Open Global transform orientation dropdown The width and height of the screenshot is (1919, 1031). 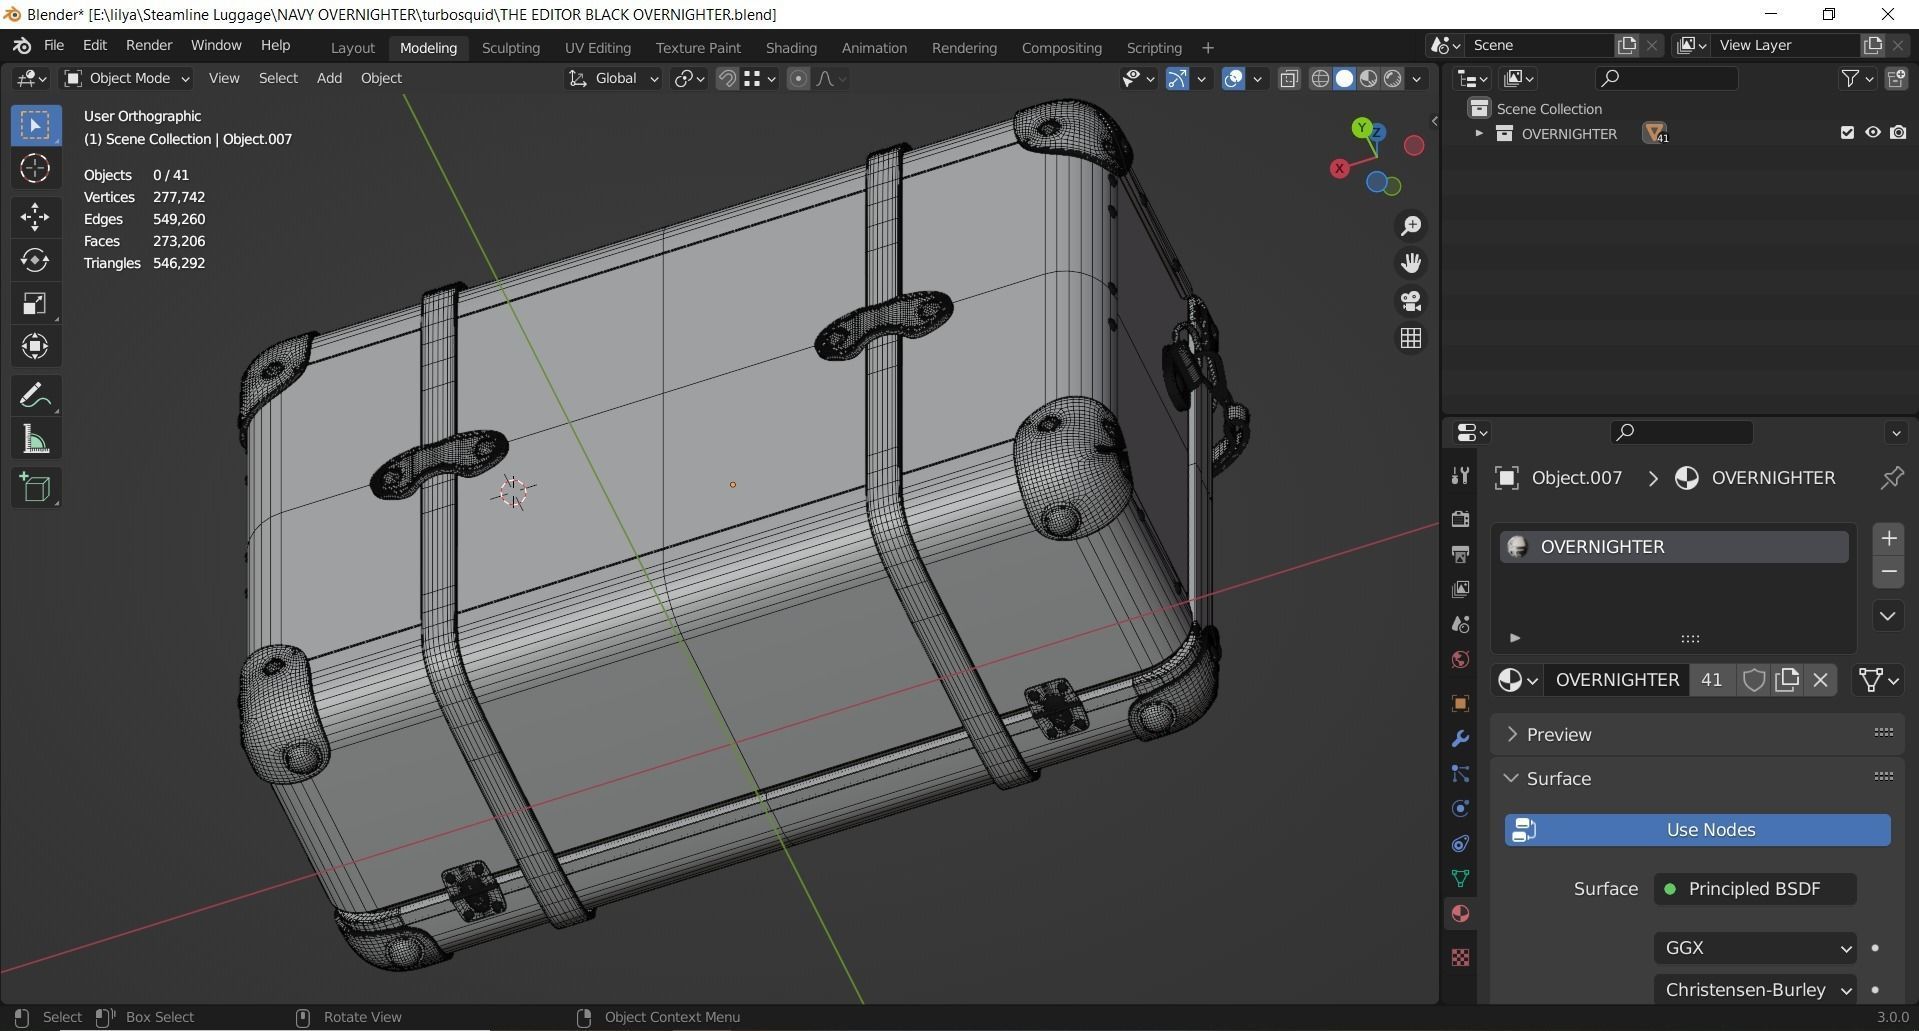pyautogui.click(x=613, y=78)
